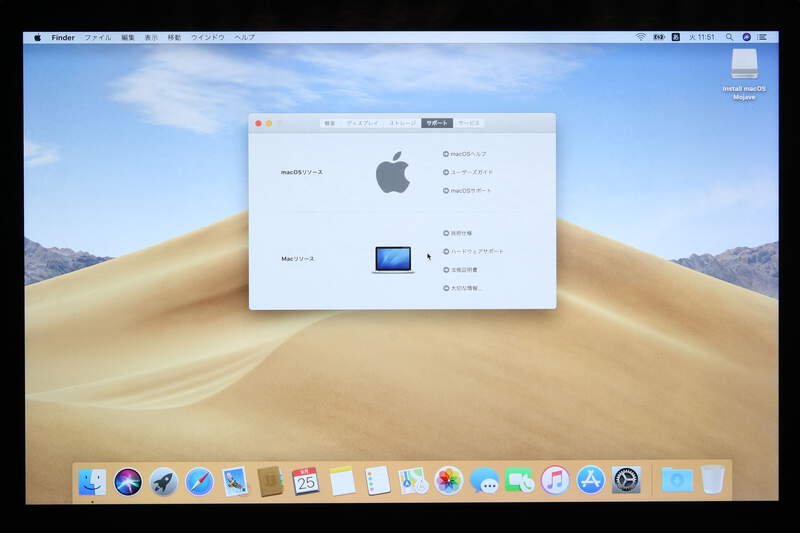This screenshot has width=800, height=533.
Task: Open the brown Contacts book in Dock
Action: pyautogui.click(x=270, y=481)
